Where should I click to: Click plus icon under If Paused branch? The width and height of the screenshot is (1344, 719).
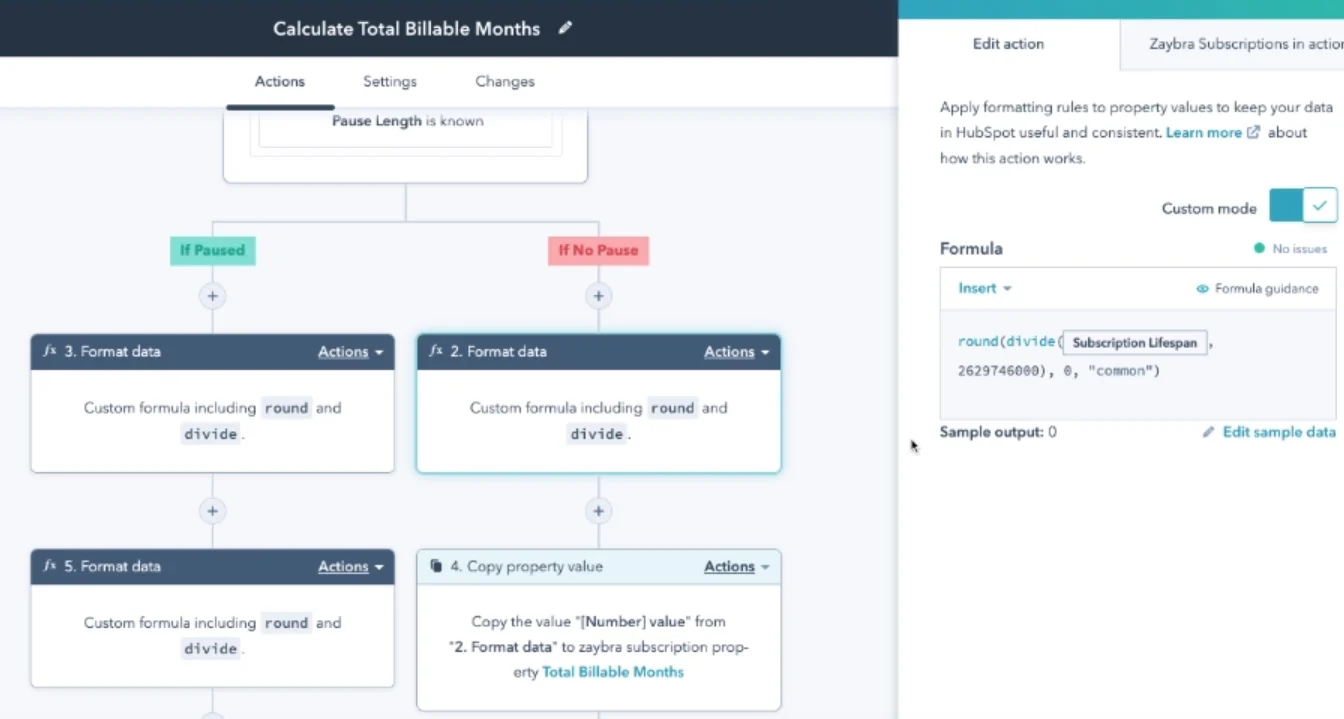(x=212, y=296)
